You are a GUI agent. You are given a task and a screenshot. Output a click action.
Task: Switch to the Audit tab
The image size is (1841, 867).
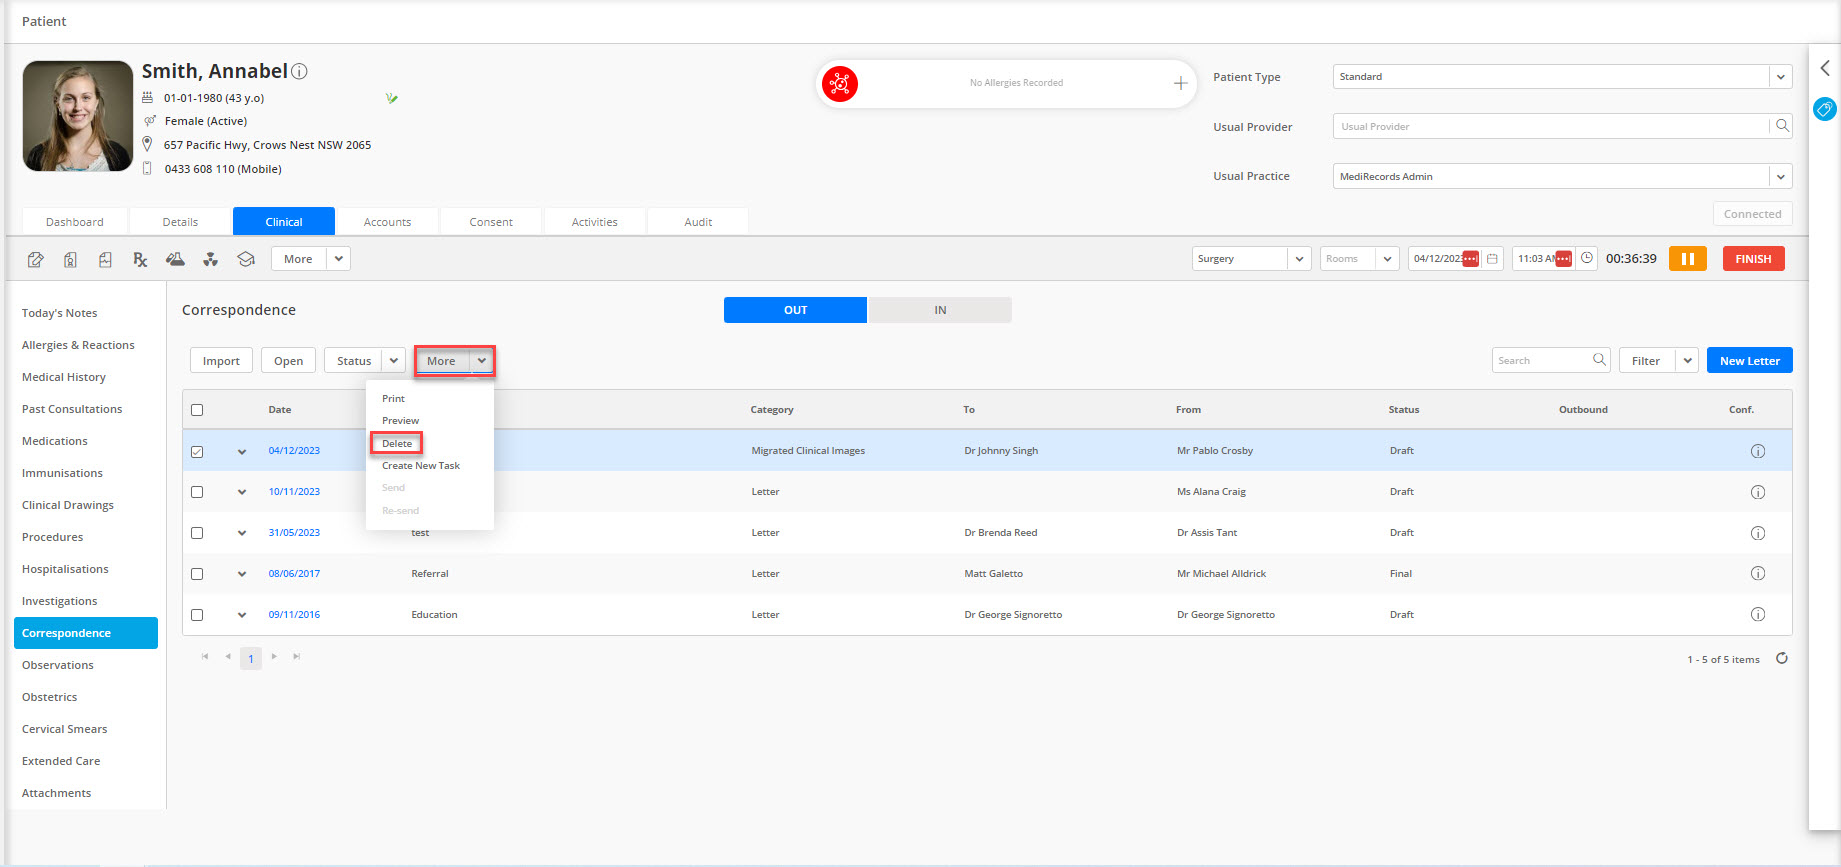click(698, 222)
